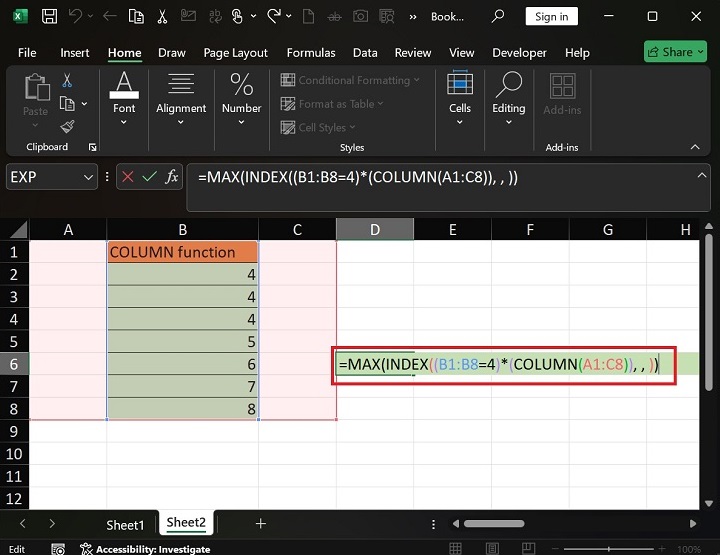This screenshot has height=555, width=720.
Task: Switch to Normal view icon in status bar
Action: tap(456, 549)
